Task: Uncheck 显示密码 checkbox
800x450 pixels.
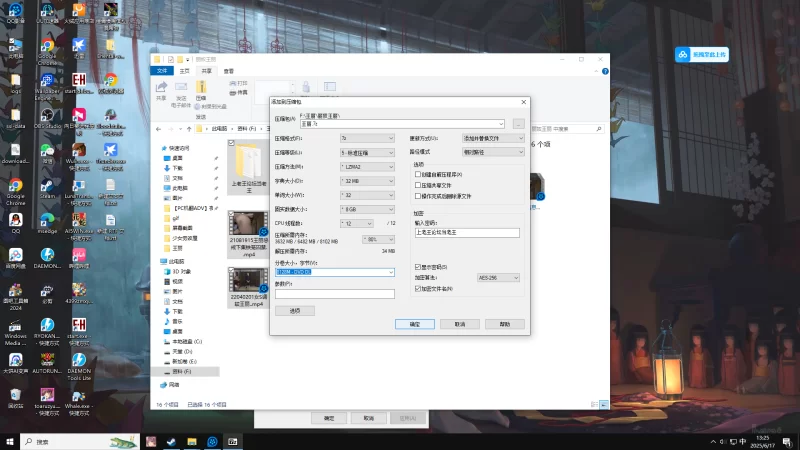Action: pyautogui.click(x=418, y=267)
